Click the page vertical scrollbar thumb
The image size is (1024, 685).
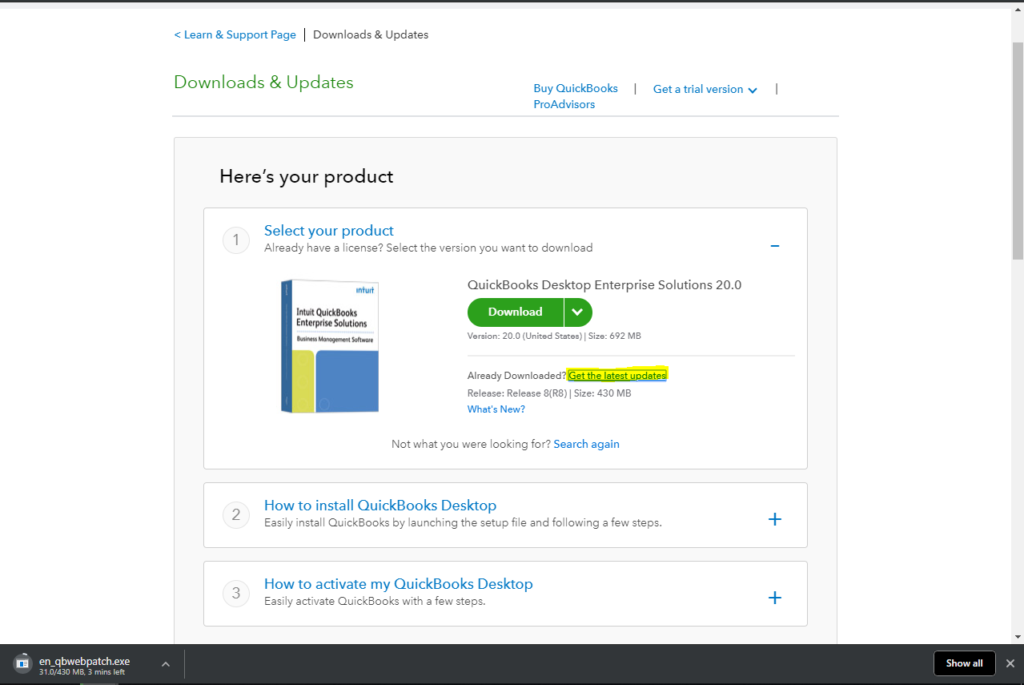pyautogui.click(x=1017, y=151)
